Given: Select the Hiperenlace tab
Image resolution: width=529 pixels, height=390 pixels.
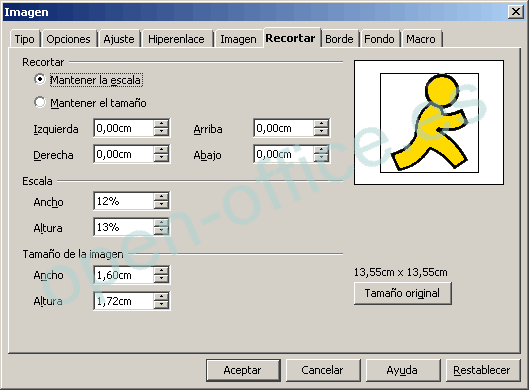Looking at the screenshot, I should coord(176,39).
